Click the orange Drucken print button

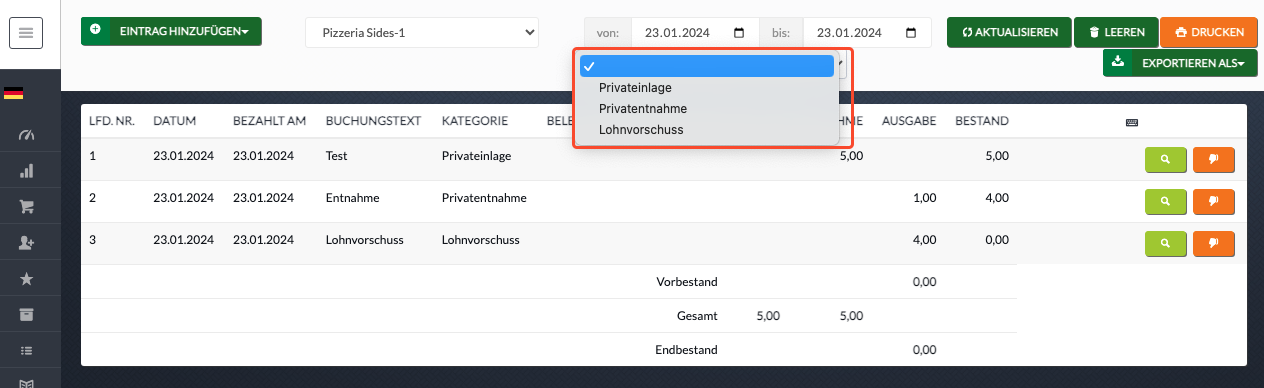coord(1208,32)
